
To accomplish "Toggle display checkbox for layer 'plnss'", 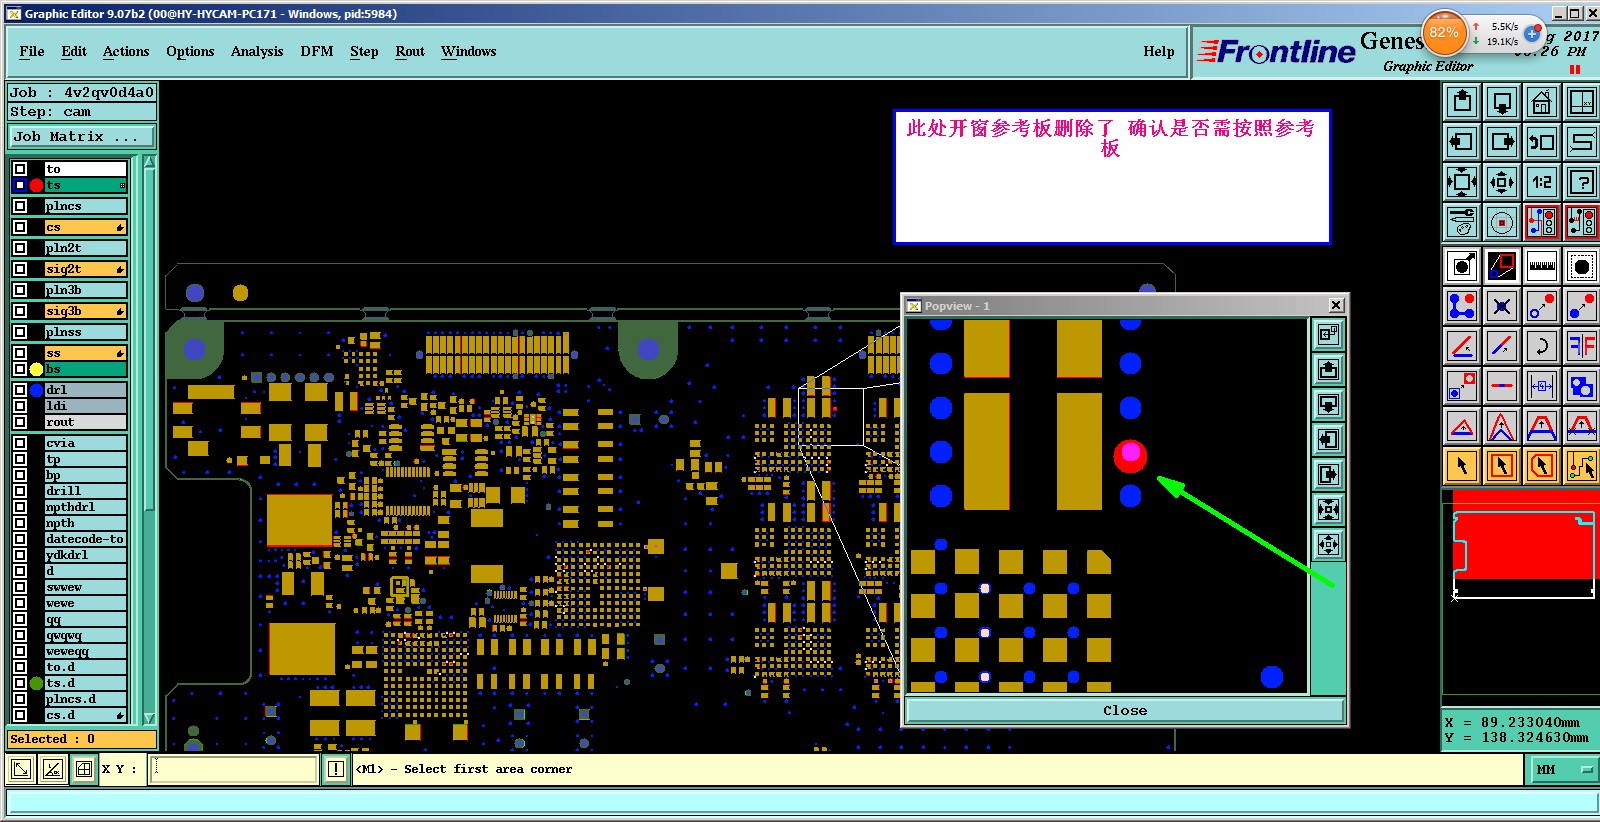I will coord(20,332).
